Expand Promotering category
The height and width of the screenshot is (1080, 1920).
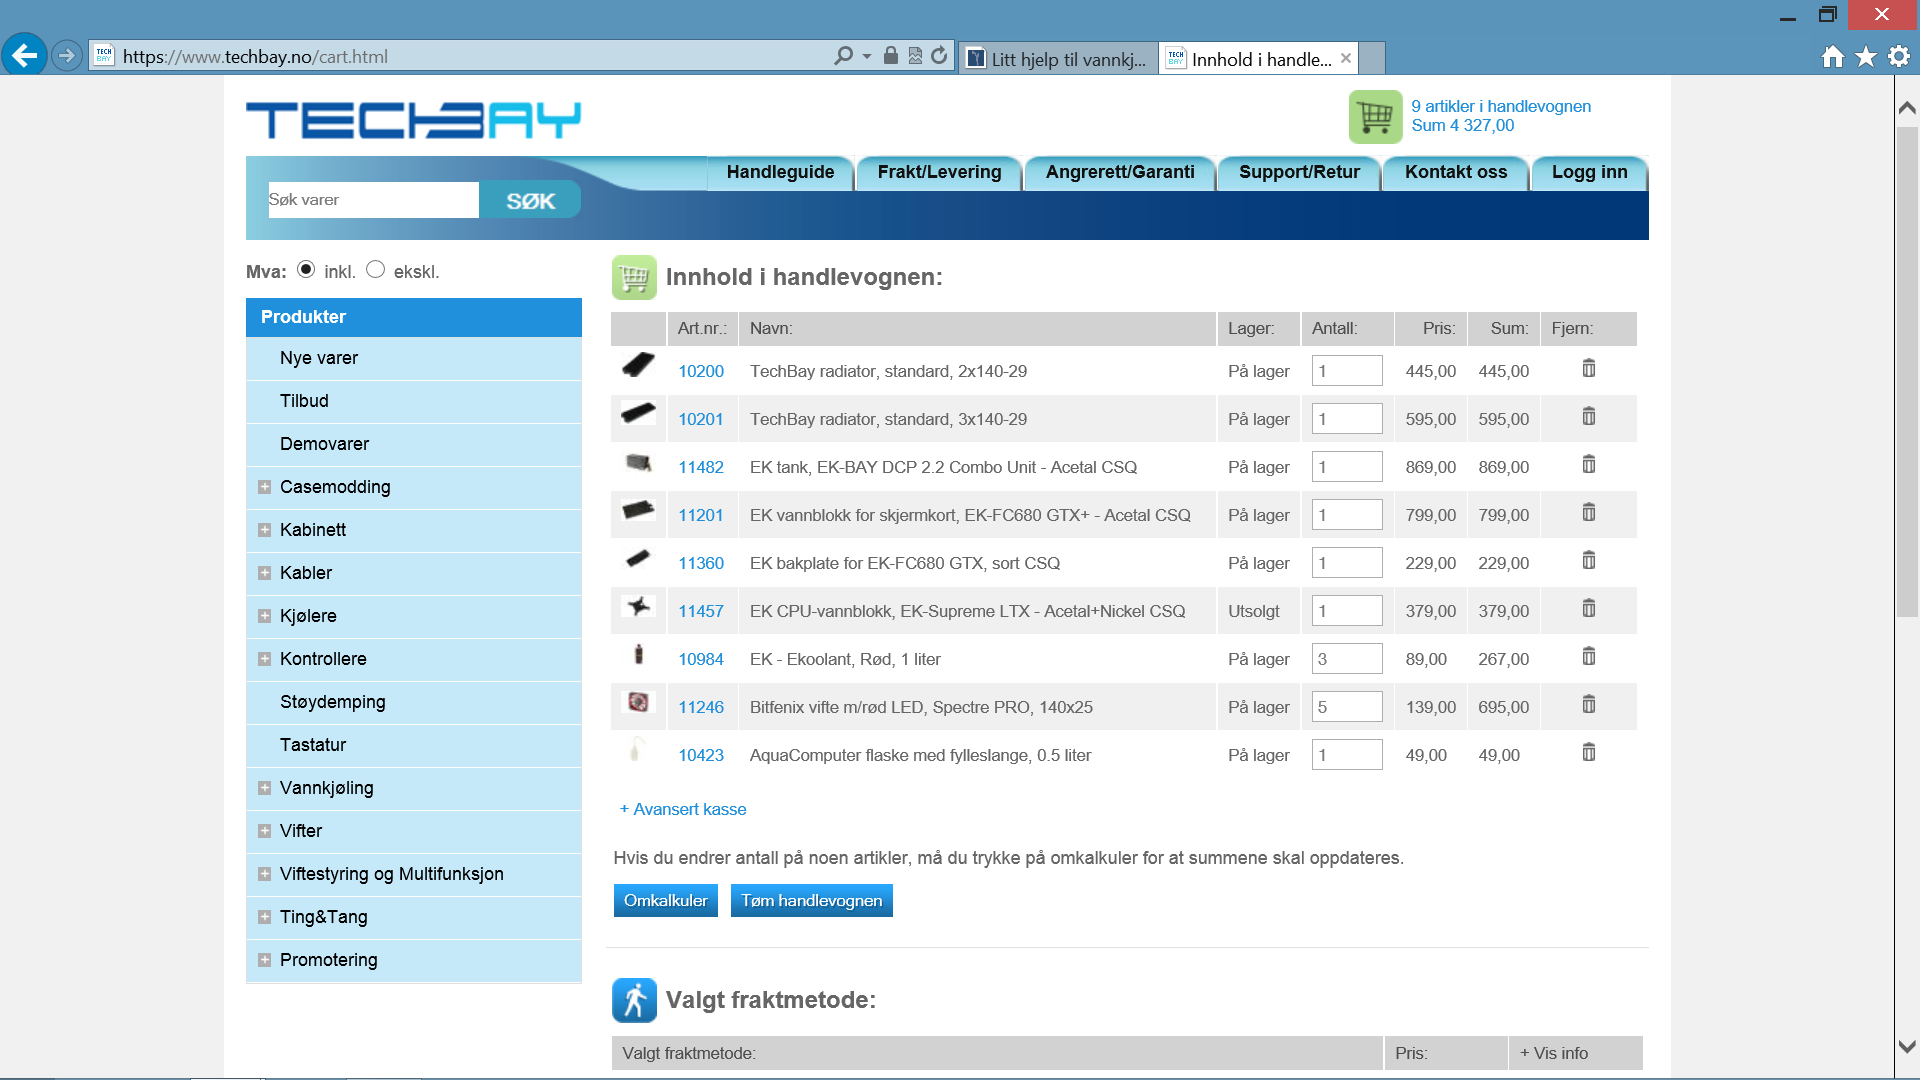(264, 960)
